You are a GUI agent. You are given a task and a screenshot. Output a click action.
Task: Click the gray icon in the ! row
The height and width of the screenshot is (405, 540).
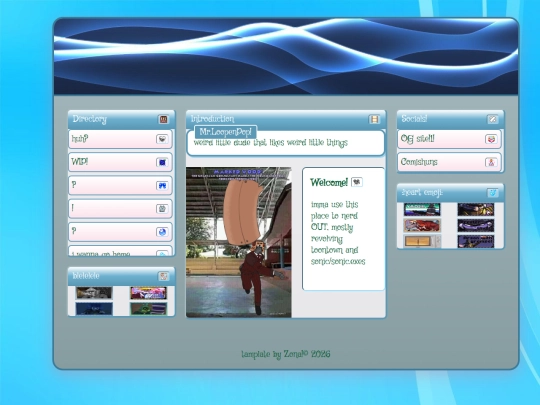click(162, 208)
